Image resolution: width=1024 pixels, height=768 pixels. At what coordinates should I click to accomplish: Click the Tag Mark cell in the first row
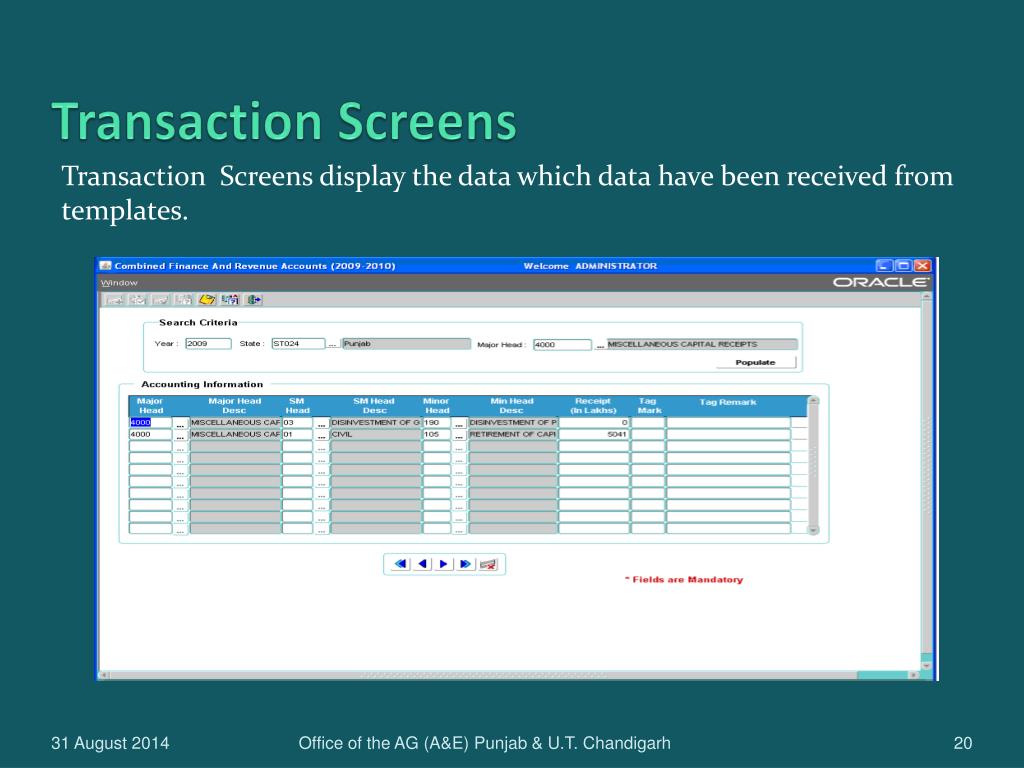tap(648, 423)
